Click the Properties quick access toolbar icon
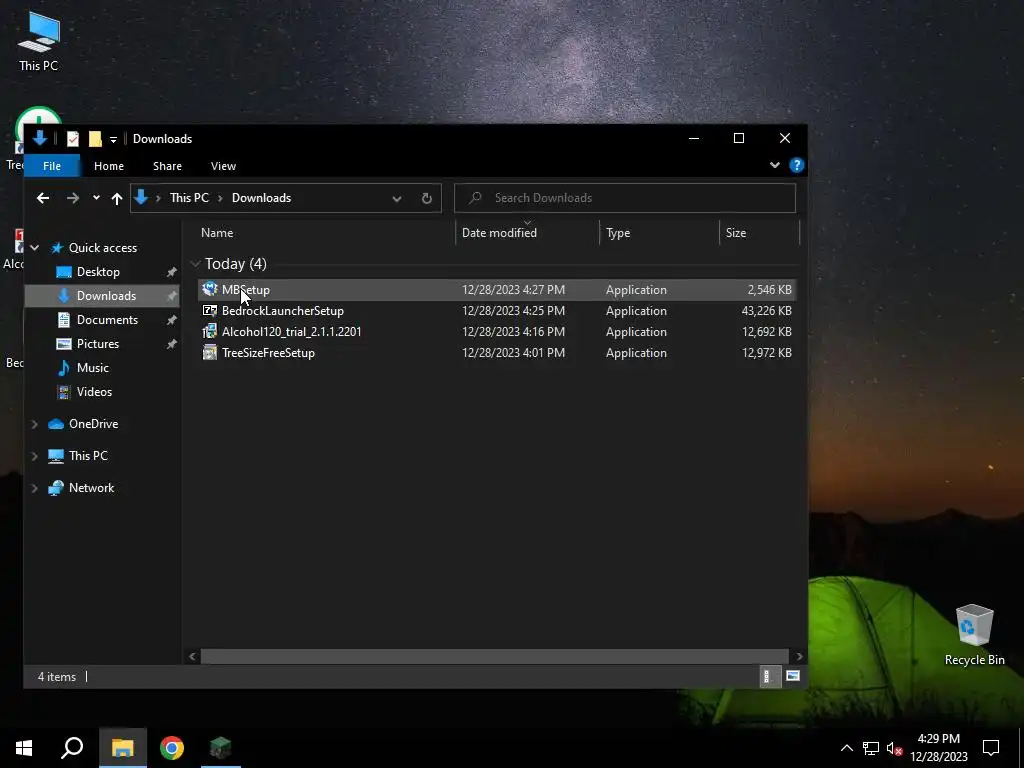This screenshot has width=1024, height=768. (x=72, y=138)
